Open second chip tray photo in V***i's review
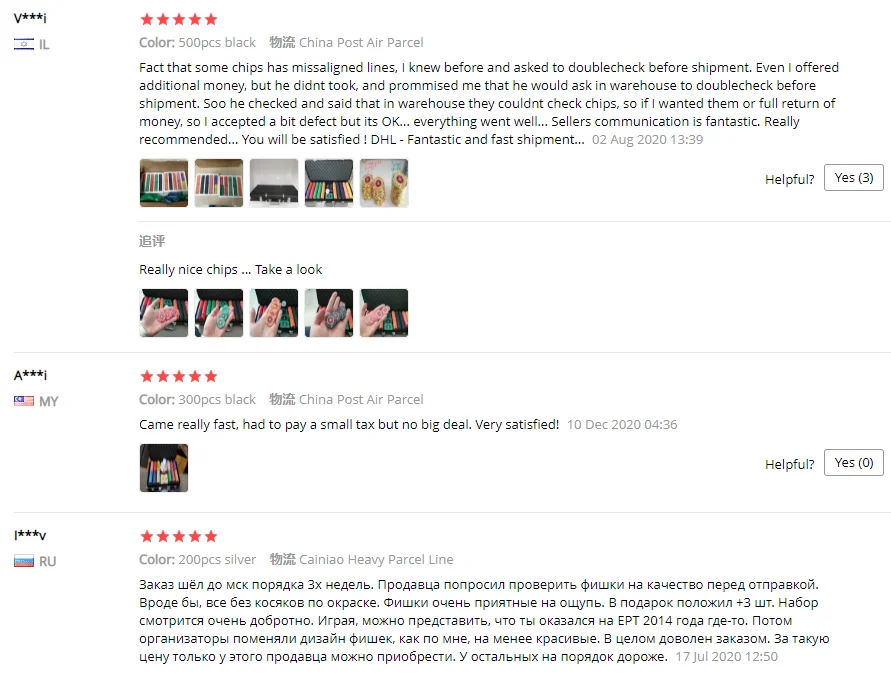The width and height of the screenshot is (891, 677). click(x=219, y=183)
